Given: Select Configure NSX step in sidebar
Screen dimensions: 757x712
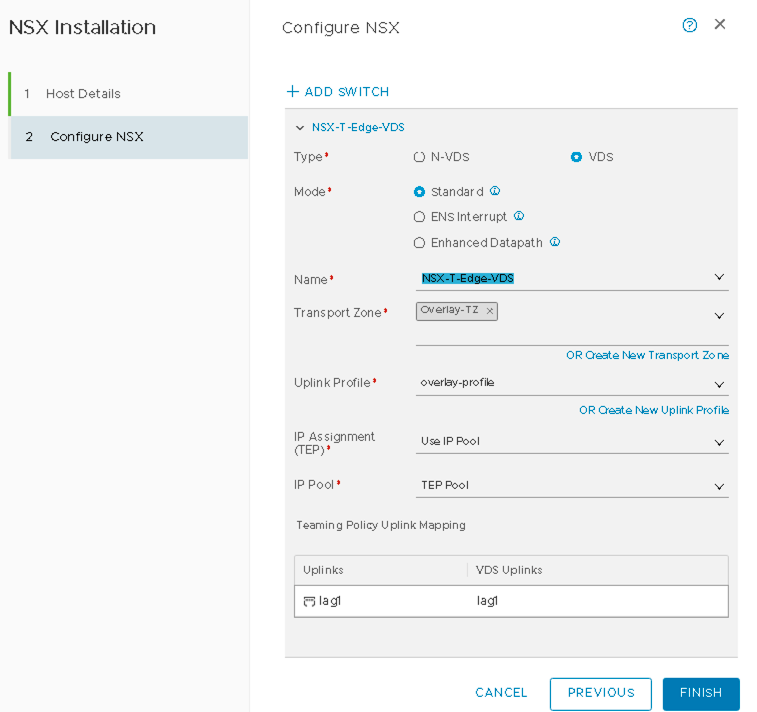Looking at the screenshot, I should 96,137.
